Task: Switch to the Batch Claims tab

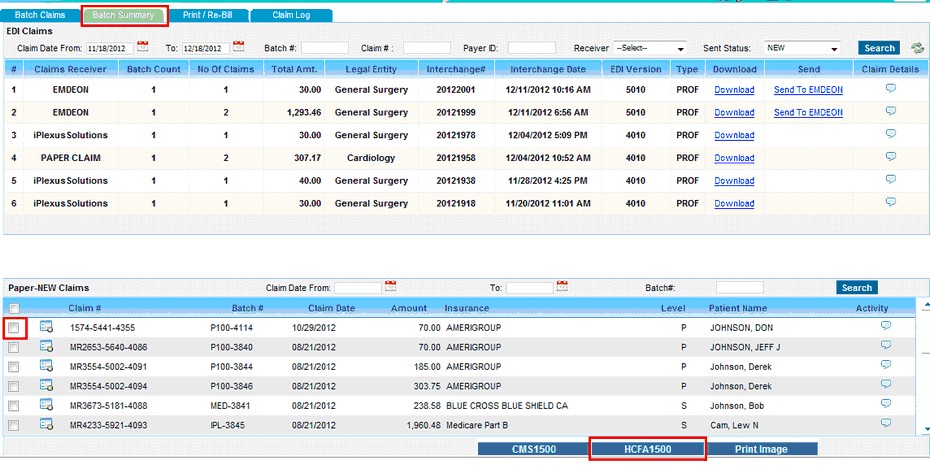Action: [x=40, y=15]
